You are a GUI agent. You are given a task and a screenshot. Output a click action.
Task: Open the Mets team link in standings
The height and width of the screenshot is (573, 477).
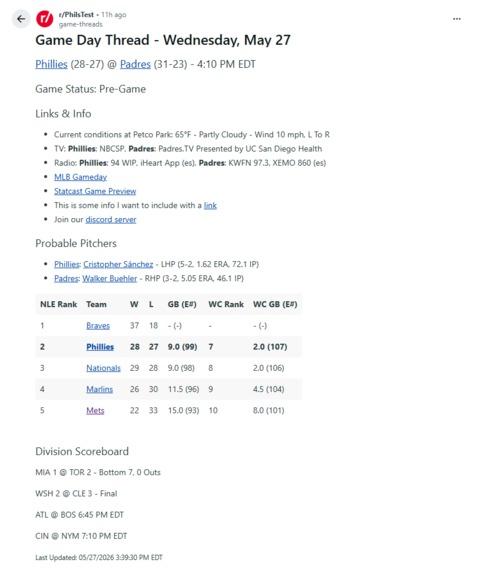(x=95, y=410)
